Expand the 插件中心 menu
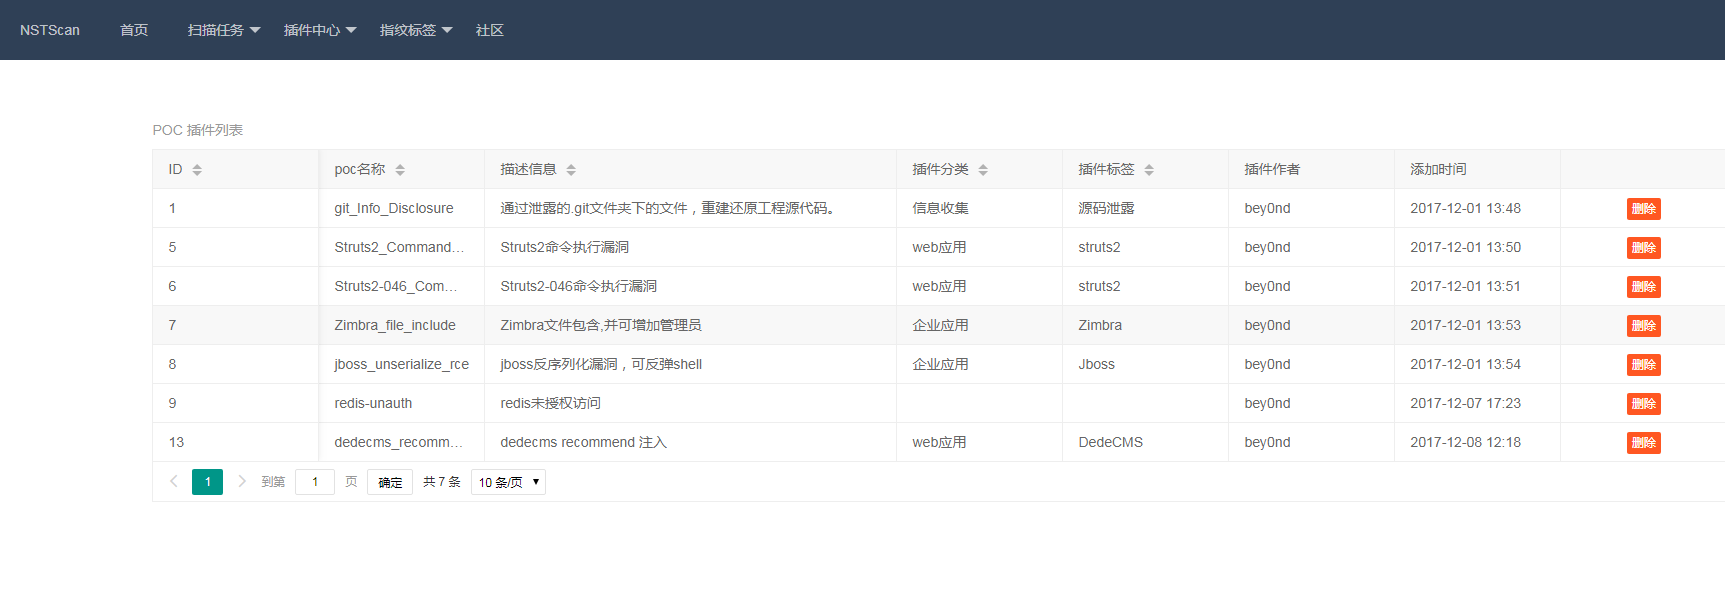The height and width of the screenshot is (596, 1725). pyautogui.click(x=320, y=30)
